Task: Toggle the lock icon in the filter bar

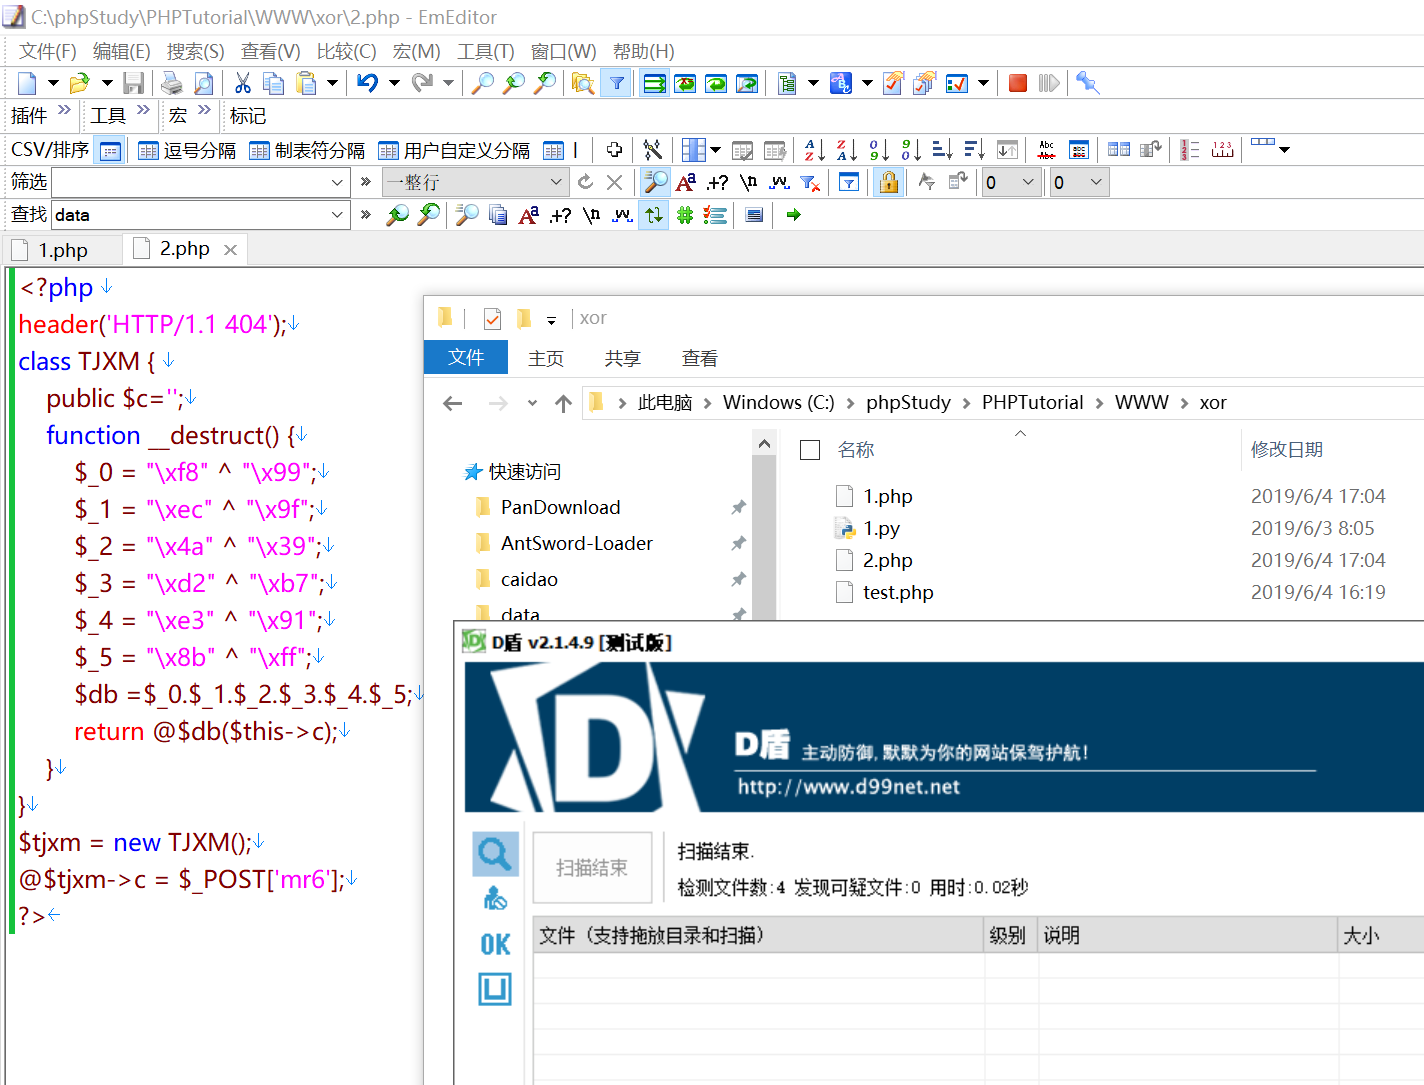Action: tap(888, 182)
